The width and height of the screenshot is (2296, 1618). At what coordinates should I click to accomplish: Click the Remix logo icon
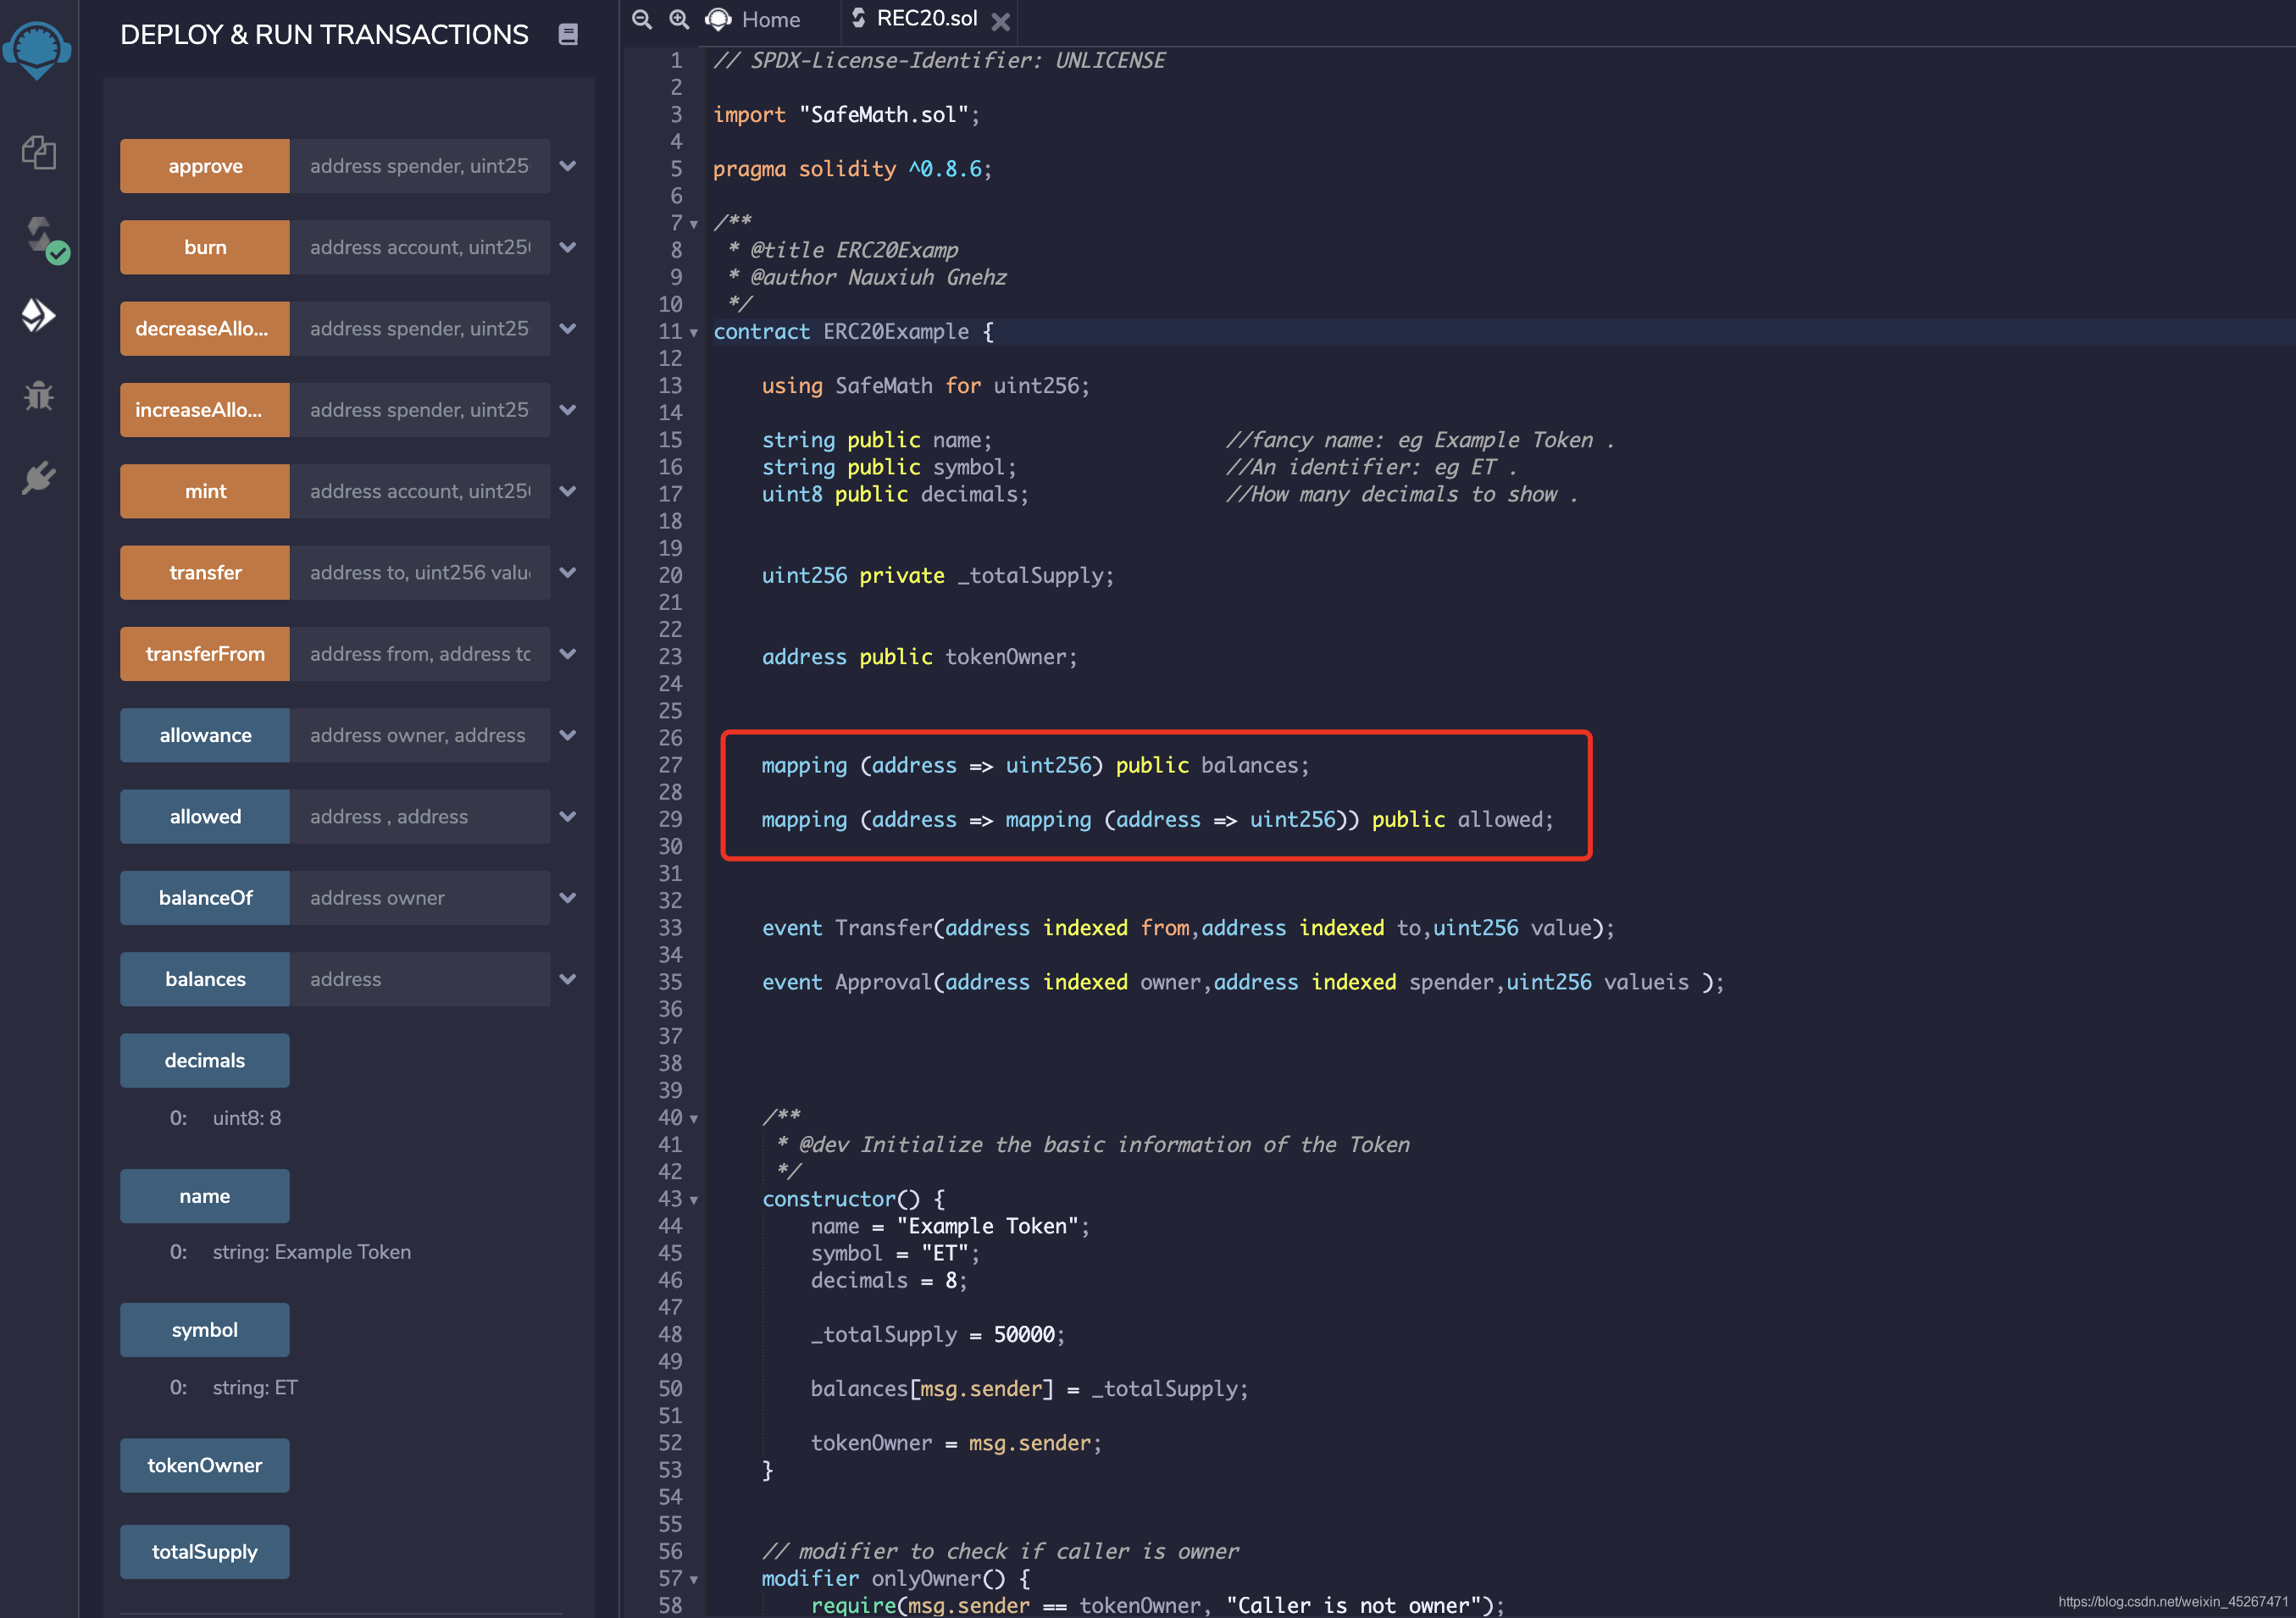point(37,49)
